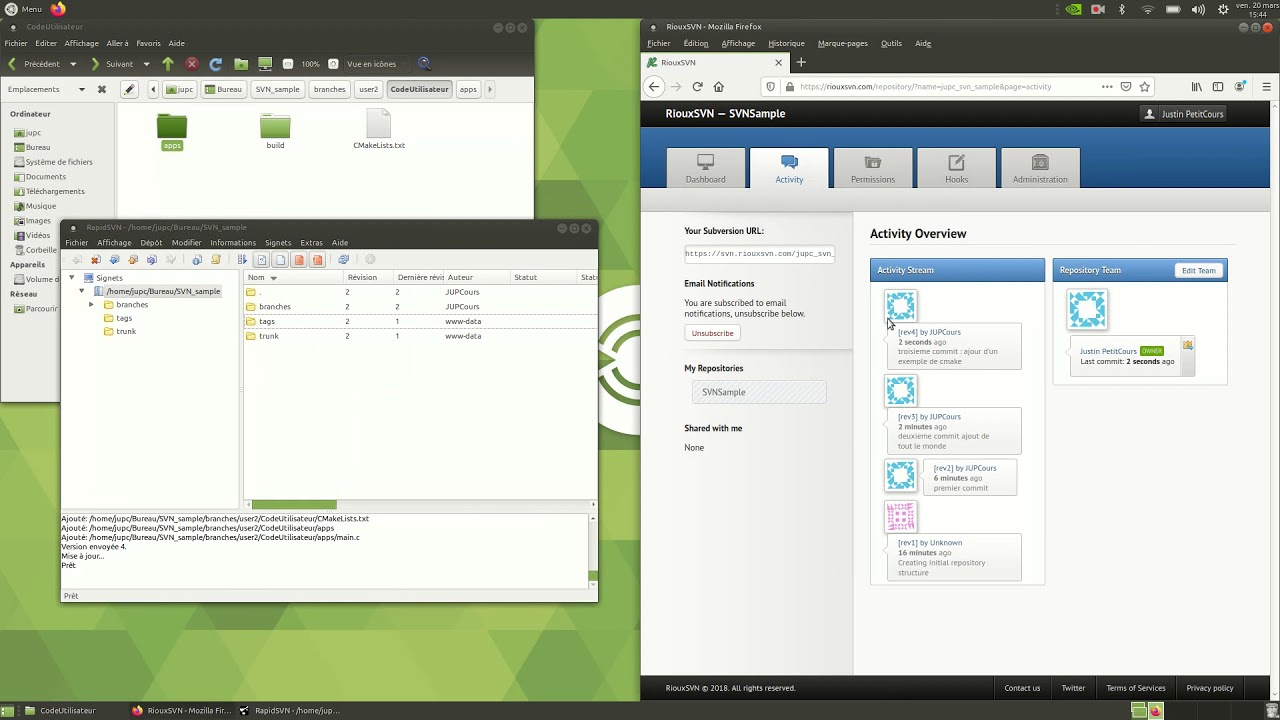Toggle RapidSVN show modified files filter
The height and width of the screenshot is (720, 1280).
[x=299, y=260]
